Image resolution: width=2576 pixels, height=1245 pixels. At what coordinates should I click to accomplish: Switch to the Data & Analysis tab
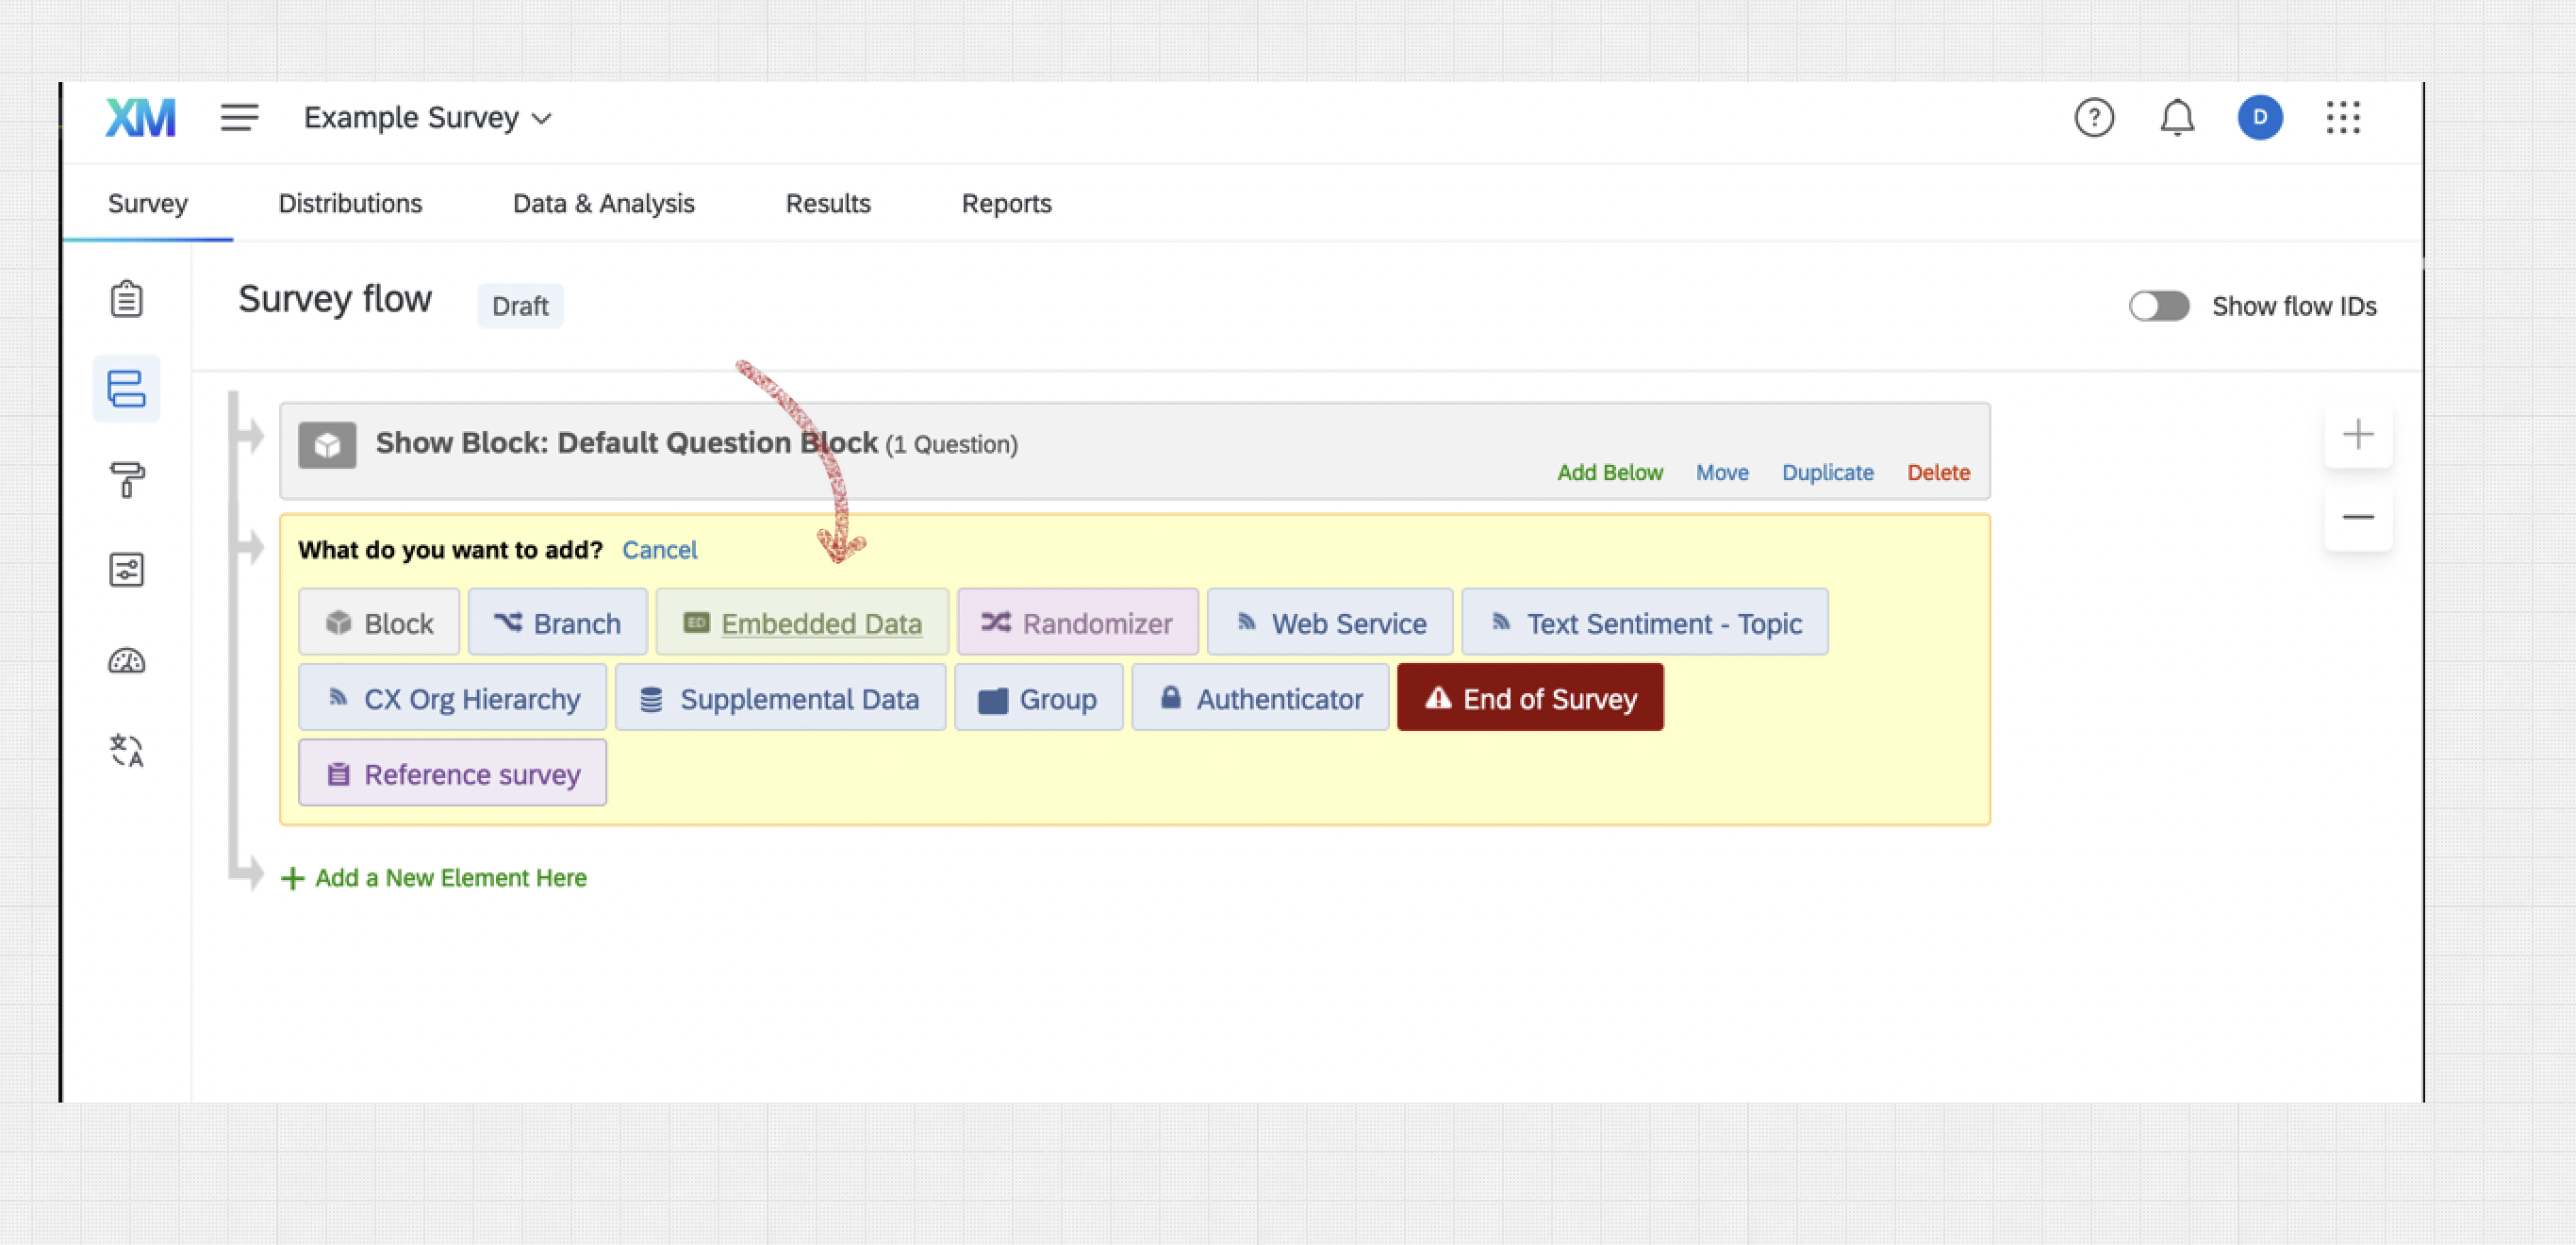(x=603, y=203)
